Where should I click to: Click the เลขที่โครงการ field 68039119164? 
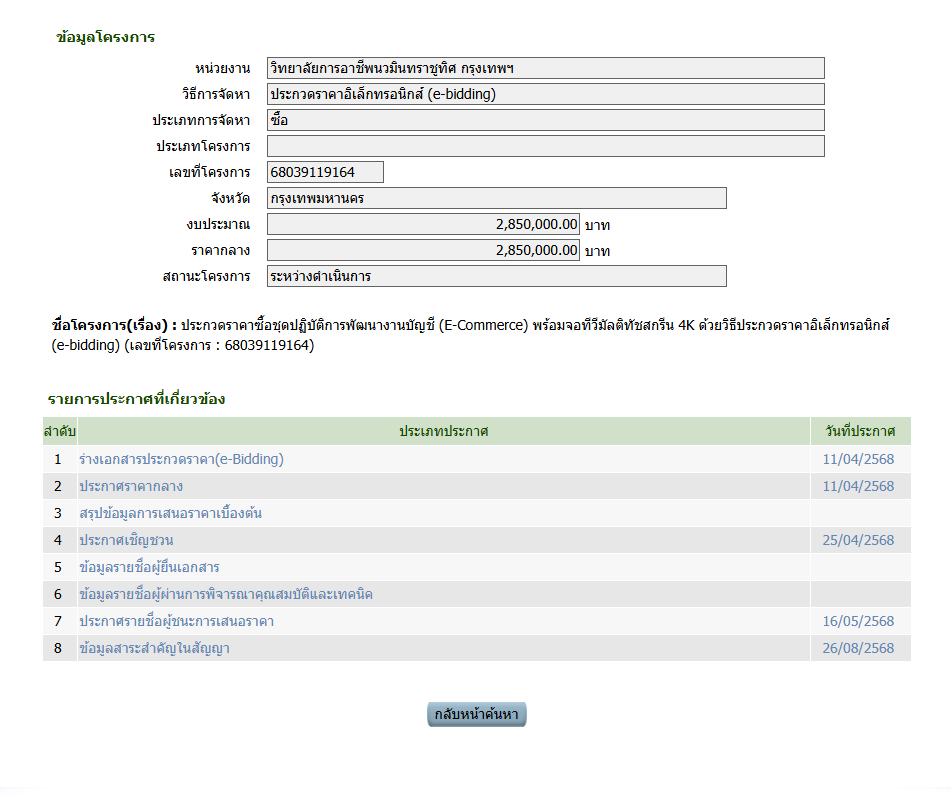(x=325, y=172)
